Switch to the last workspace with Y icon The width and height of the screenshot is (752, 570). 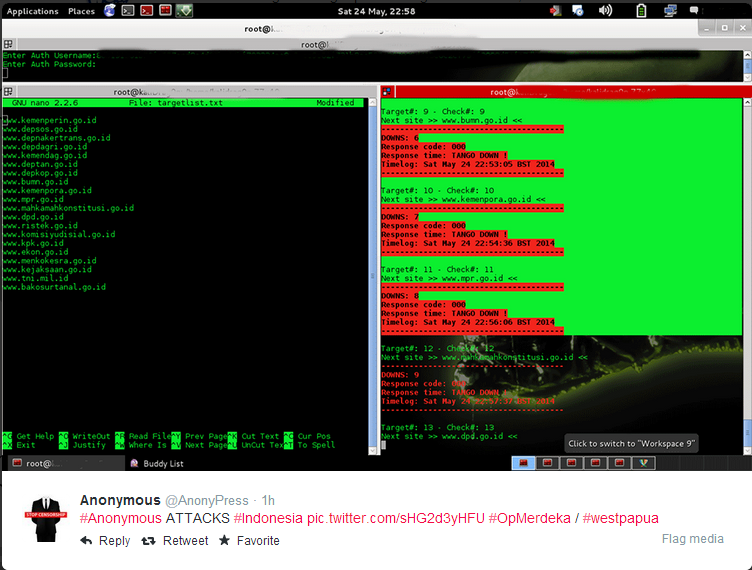(x=643, y=463)
